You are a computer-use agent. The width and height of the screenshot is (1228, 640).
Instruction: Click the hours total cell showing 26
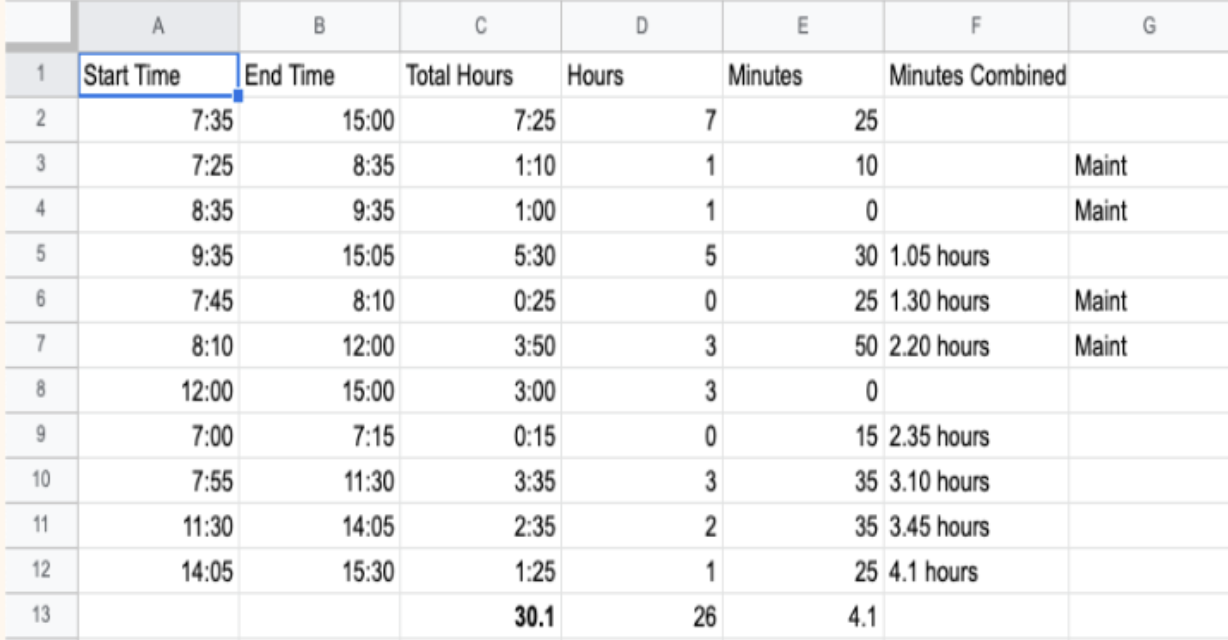pos(641,617)
